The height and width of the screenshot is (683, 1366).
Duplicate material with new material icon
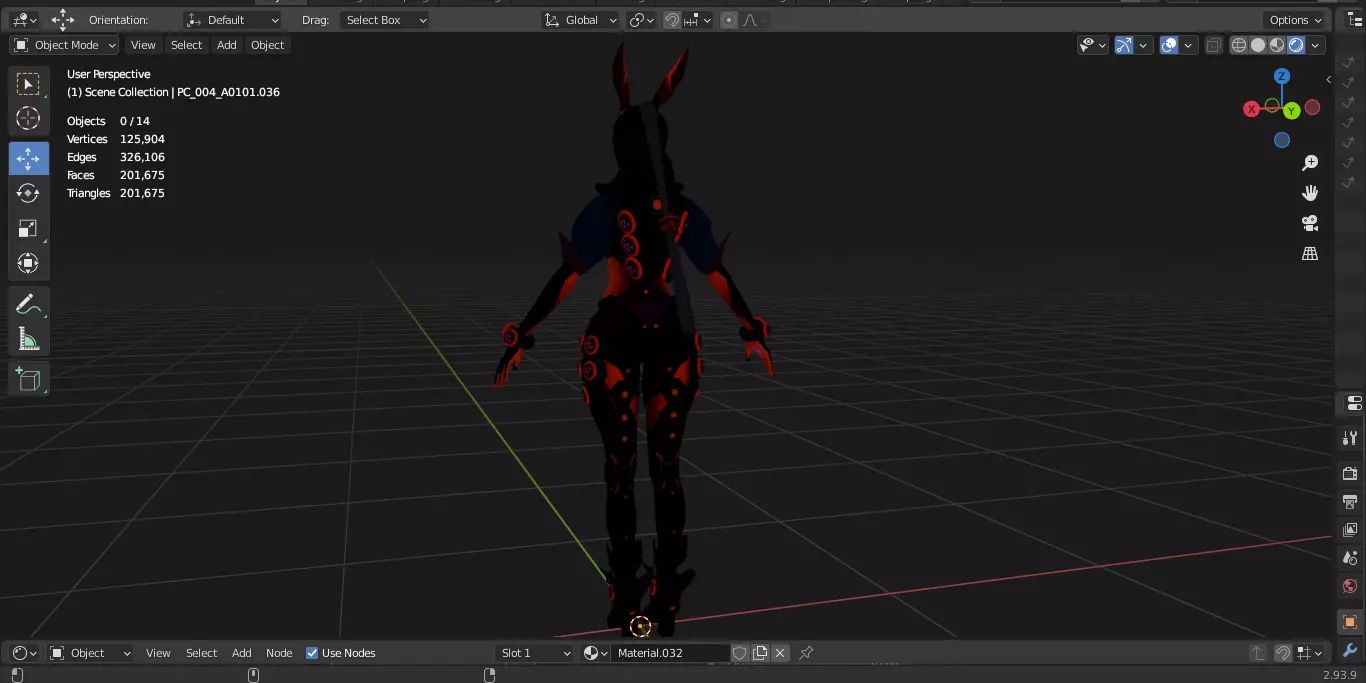click(x=760, y=653)
